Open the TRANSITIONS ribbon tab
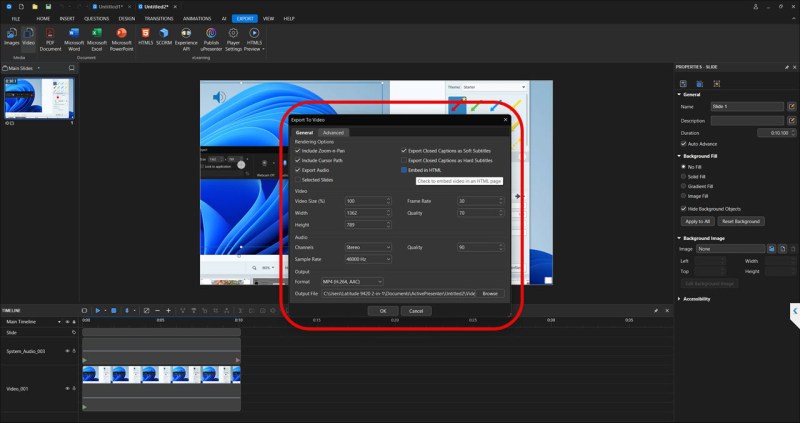 coord(158,18)
